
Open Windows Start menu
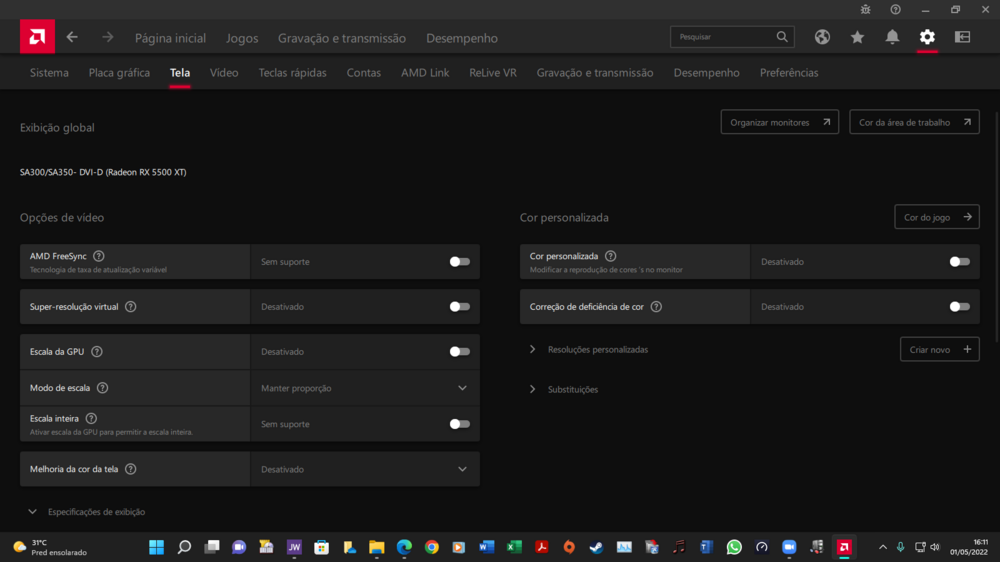click(156, 547)
